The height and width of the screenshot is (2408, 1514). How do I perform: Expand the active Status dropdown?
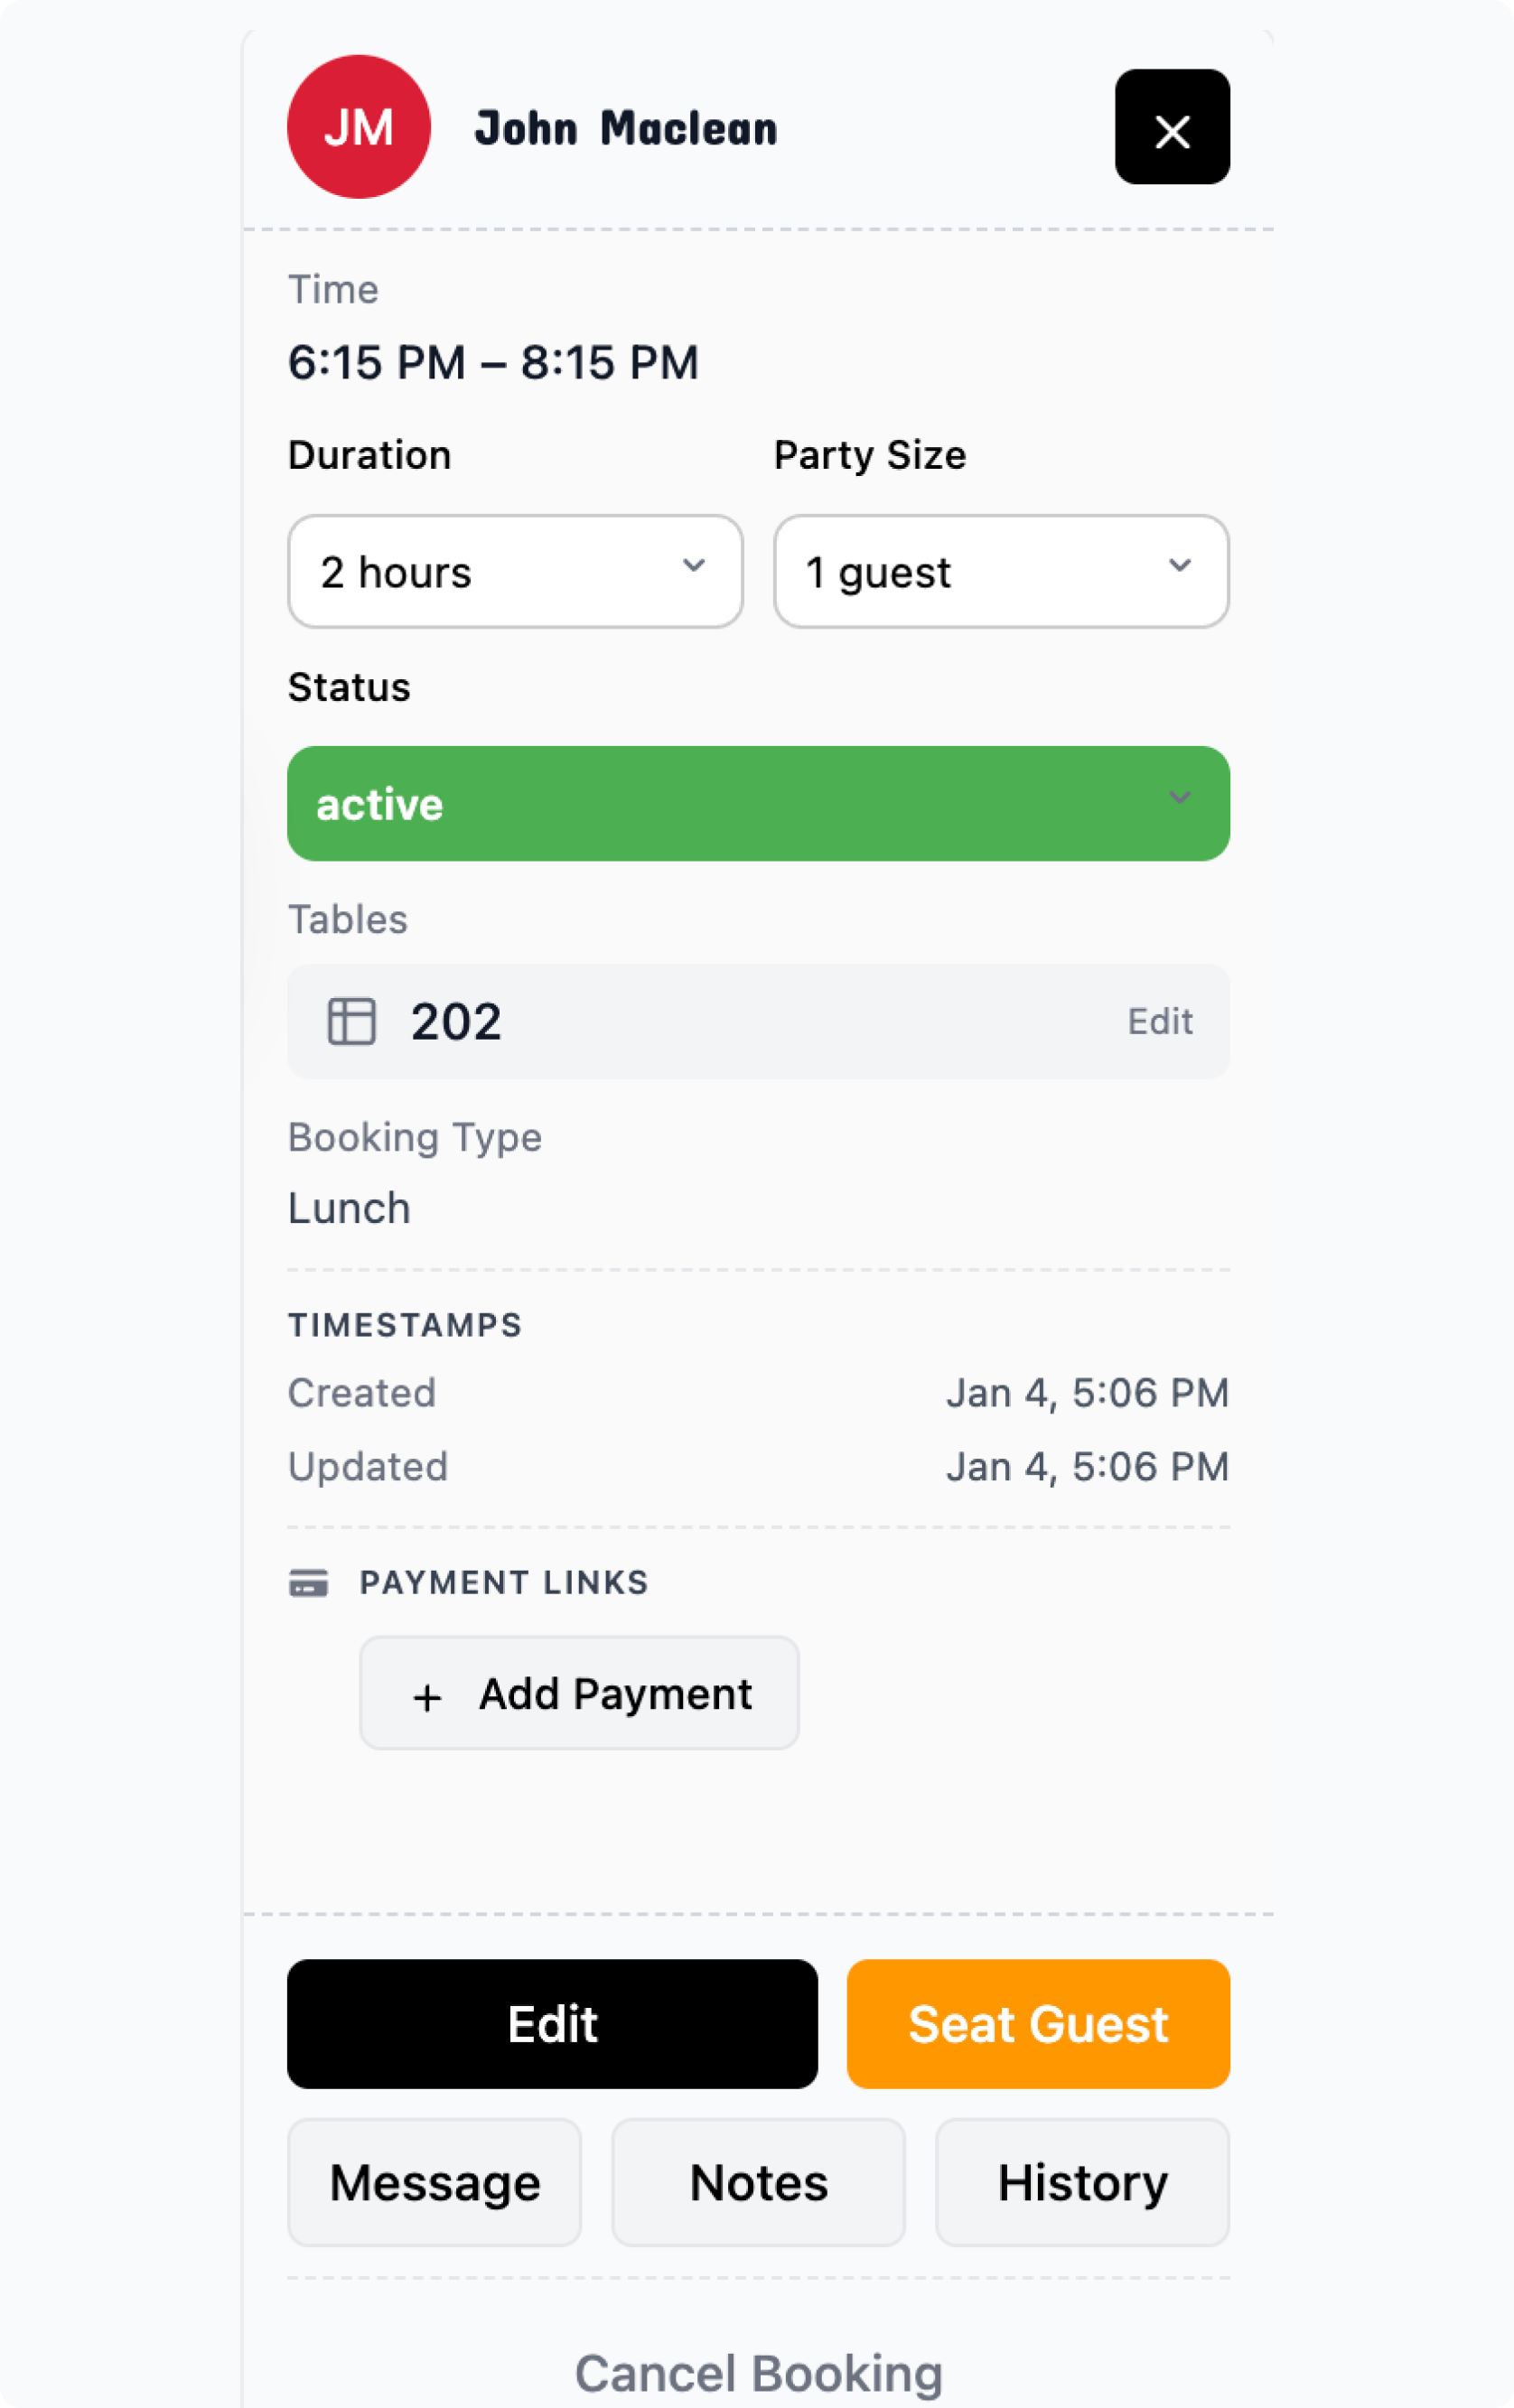(758, 804)
